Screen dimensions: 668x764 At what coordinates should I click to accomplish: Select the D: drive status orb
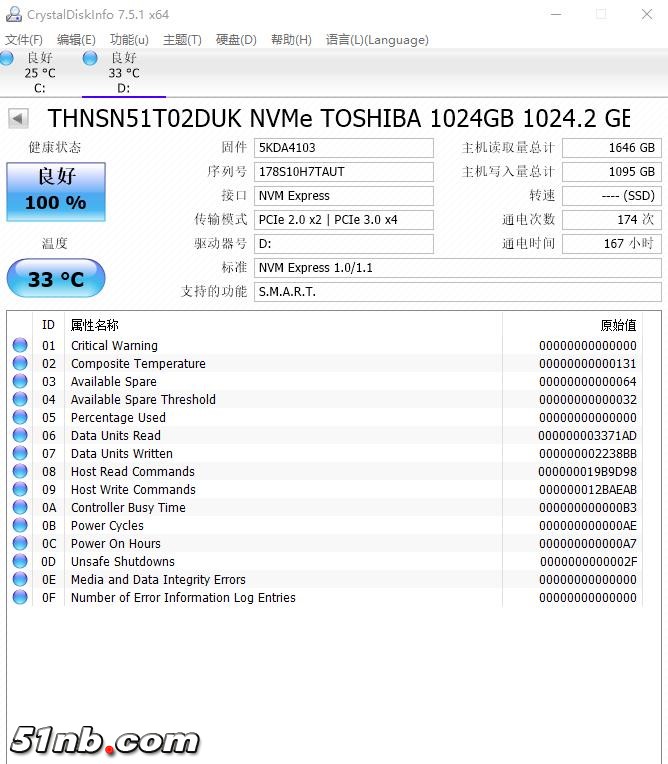pyautogui.click(x=91, y=60)
